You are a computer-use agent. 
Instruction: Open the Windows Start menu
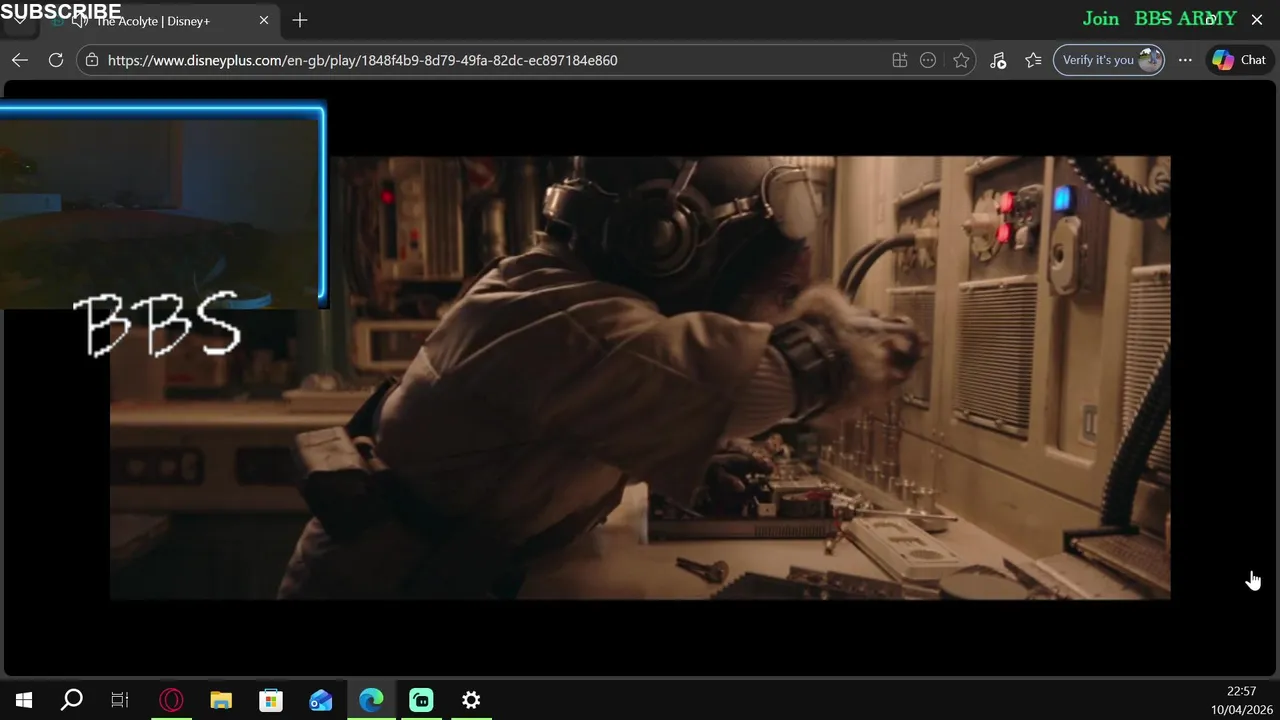(24, 700)
